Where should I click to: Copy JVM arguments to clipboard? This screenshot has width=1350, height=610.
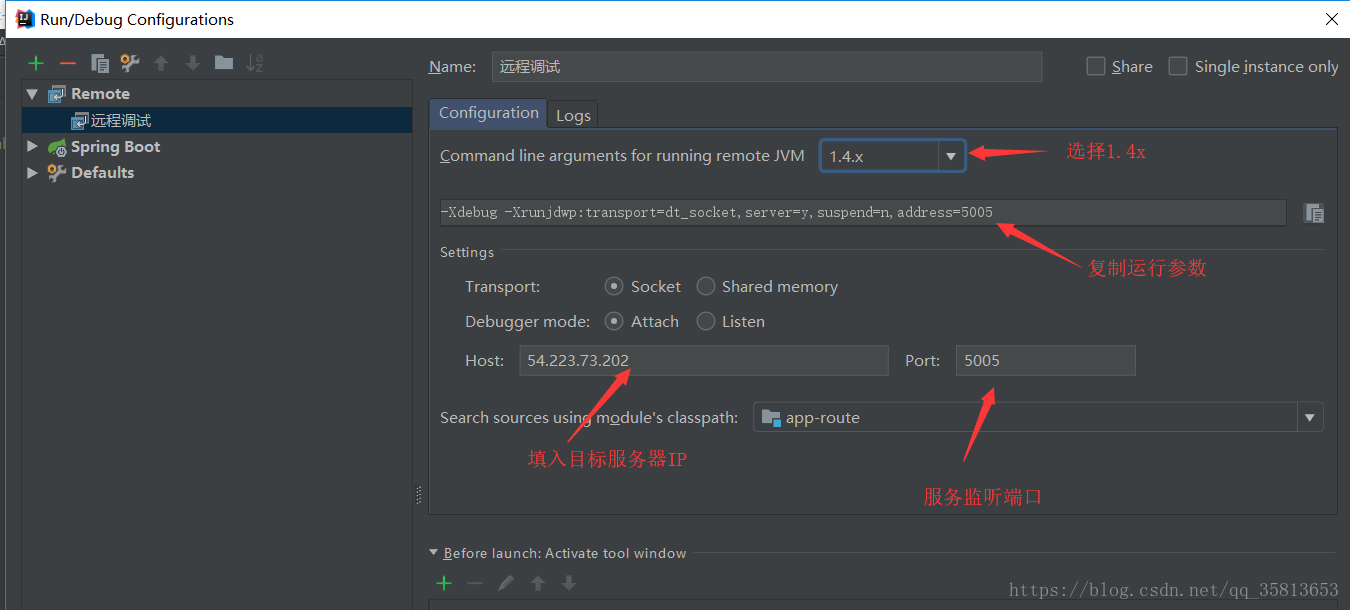click(x=1314, y=213)
